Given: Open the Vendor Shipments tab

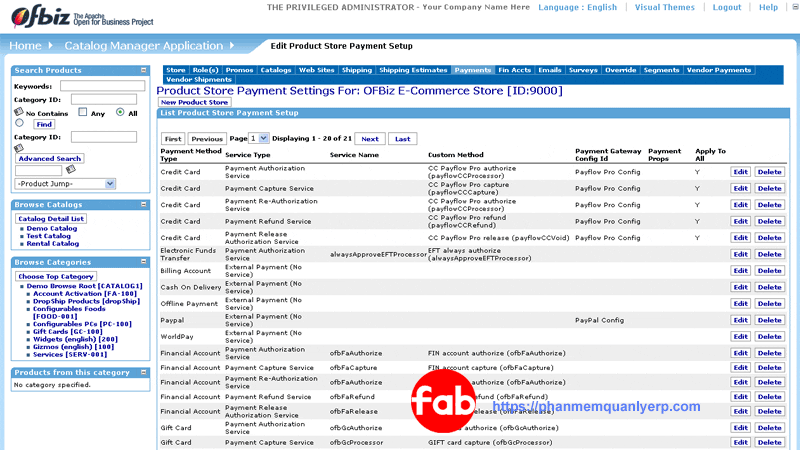Looking at the screenshot, I should (198, 80).
